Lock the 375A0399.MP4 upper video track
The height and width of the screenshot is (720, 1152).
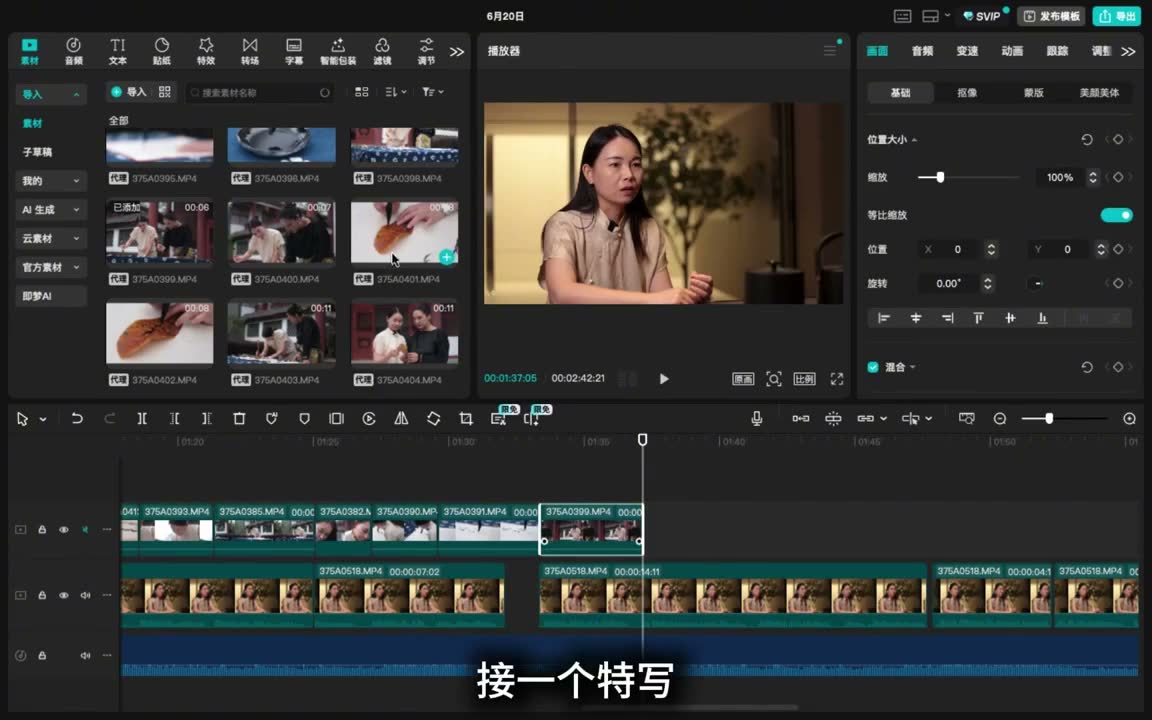coord(42,530)
